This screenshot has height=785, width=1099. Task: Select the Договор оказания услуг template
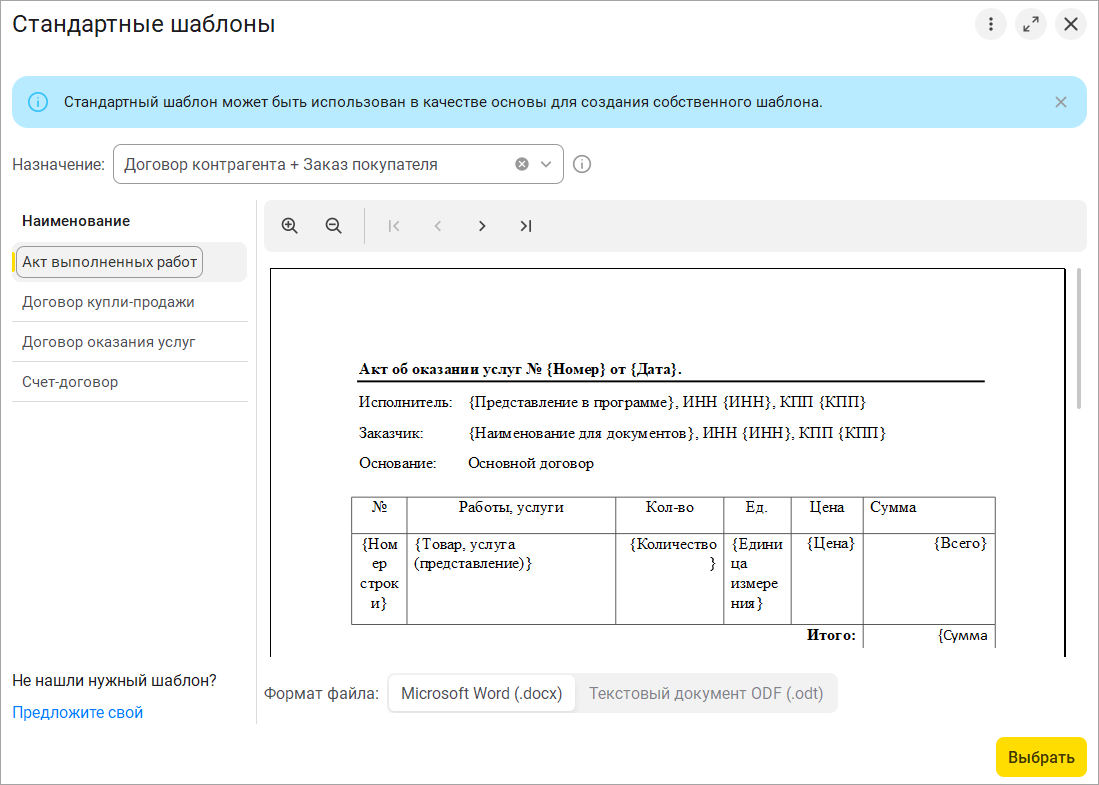coord(130,342)
